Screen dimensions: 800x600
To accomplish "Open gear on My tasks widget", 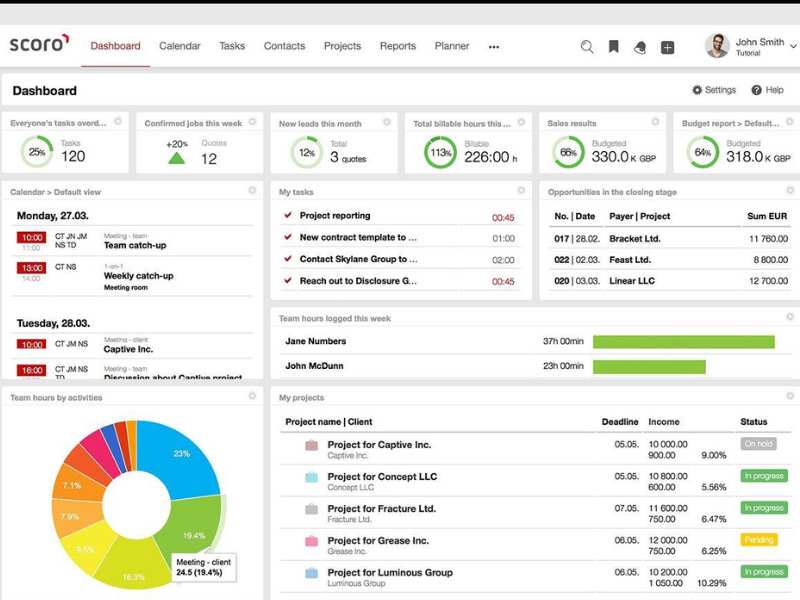I will tap(521, 190).
